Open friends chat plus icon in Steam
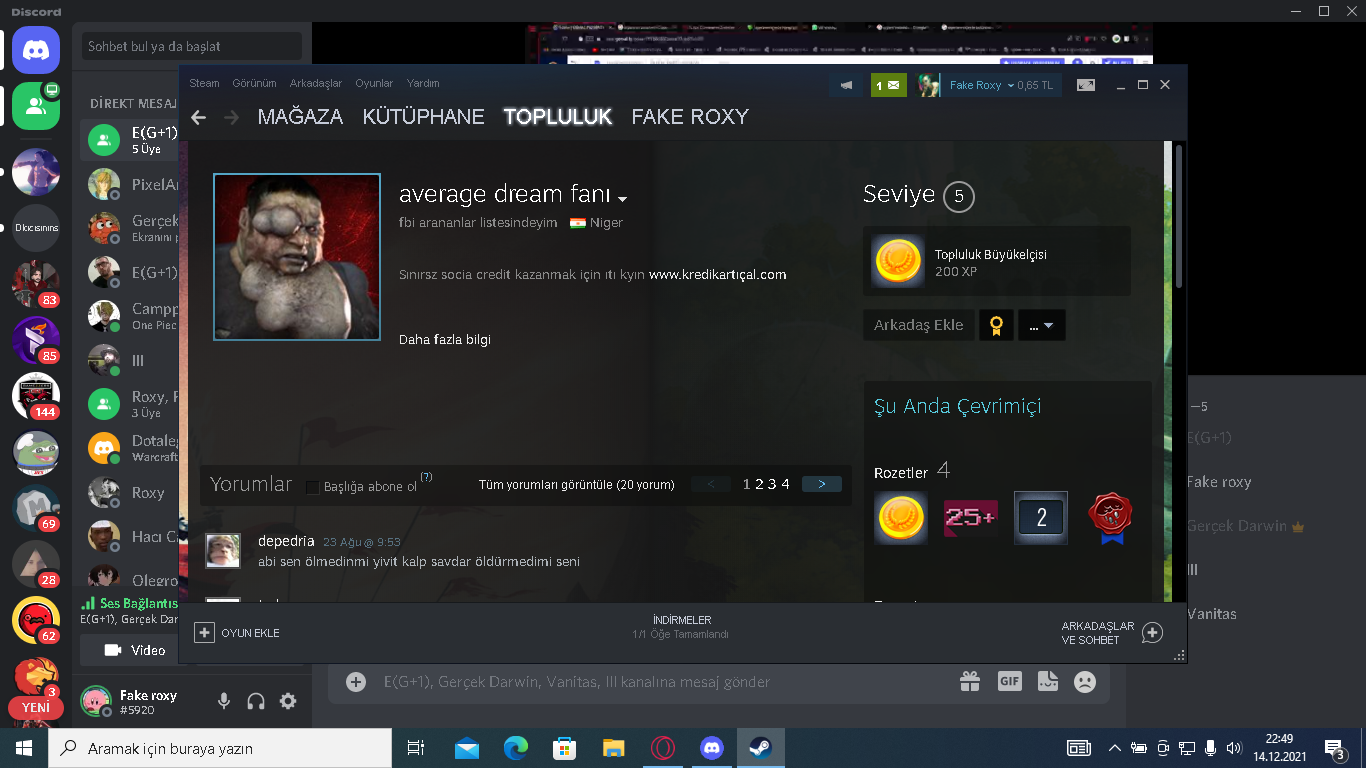1366x768 pixels. tap(1152, 633)
